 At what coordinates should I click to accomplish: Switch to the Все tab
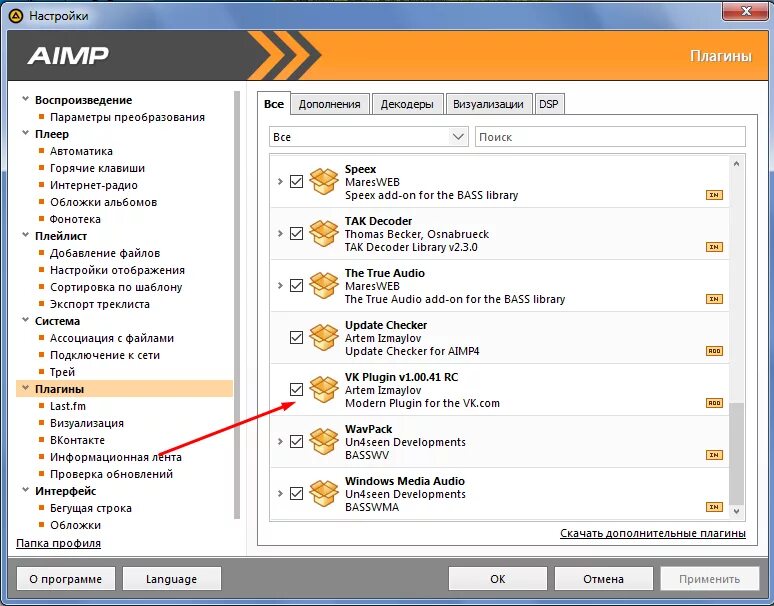coord(274,104)
